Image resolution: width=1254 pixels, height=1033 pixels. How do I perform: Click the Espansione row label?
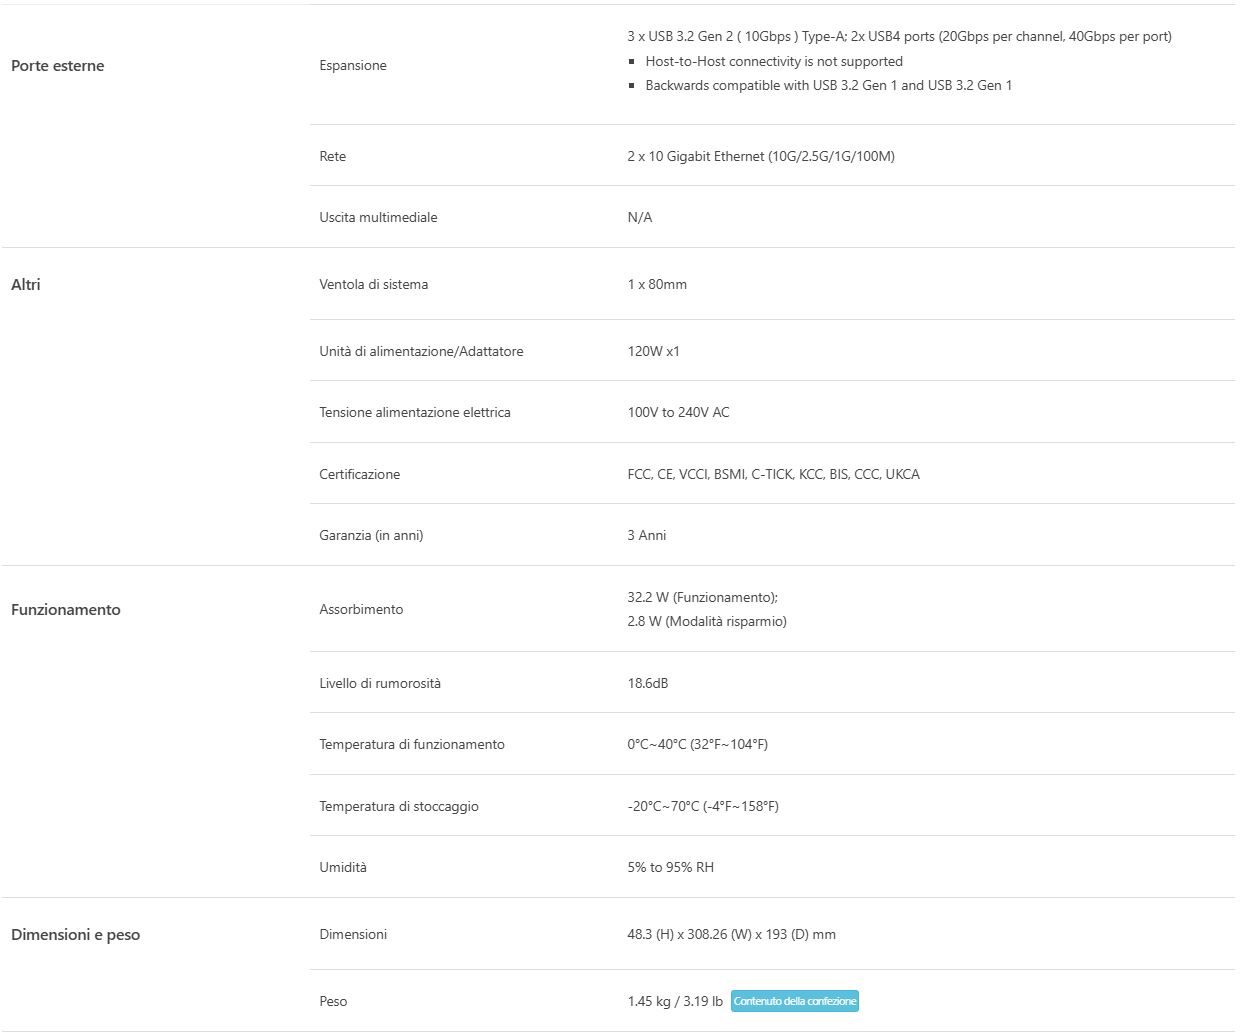click(x=352, y=66)
